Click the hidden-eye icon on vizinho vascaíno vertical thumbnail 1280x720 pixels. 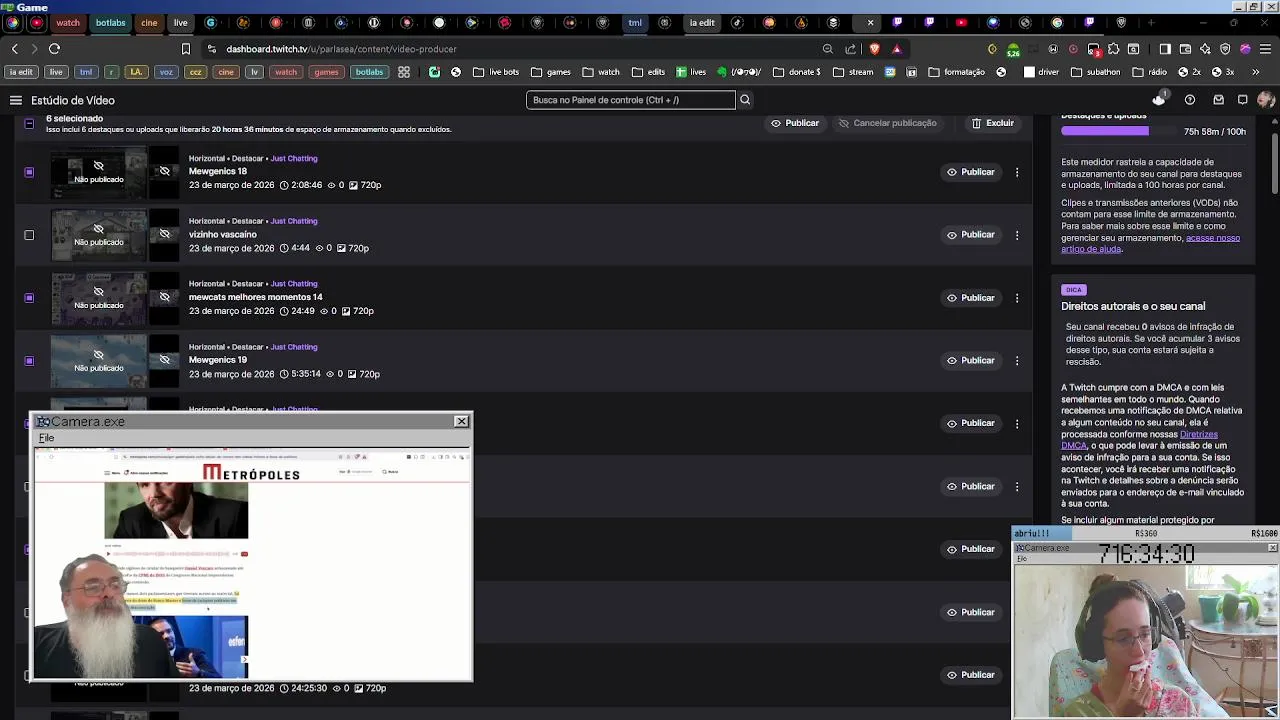point(165,235)
